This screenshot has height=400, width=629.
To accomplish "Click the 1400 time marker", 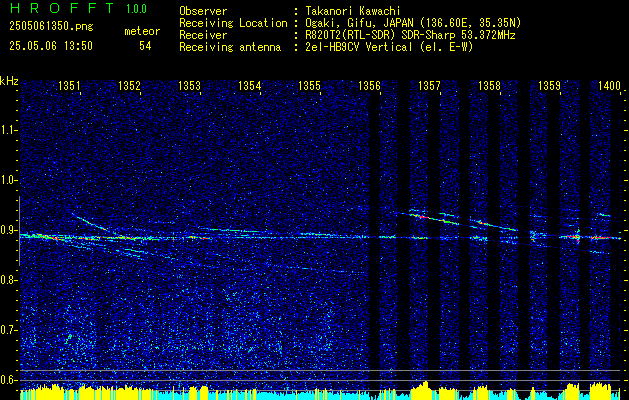I will tap(609, 85).
